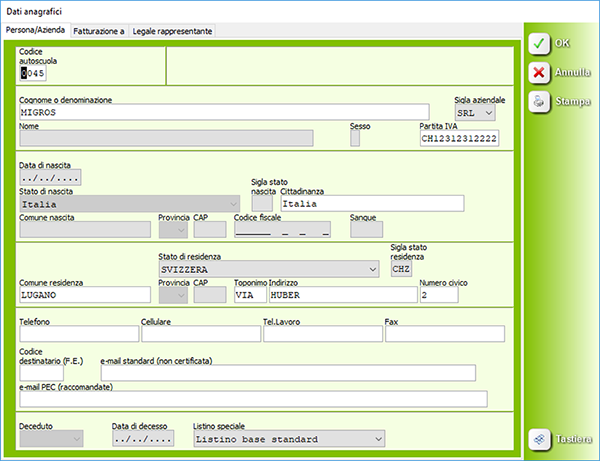Click the red X Annulla icon

click(x=538, y=72)
